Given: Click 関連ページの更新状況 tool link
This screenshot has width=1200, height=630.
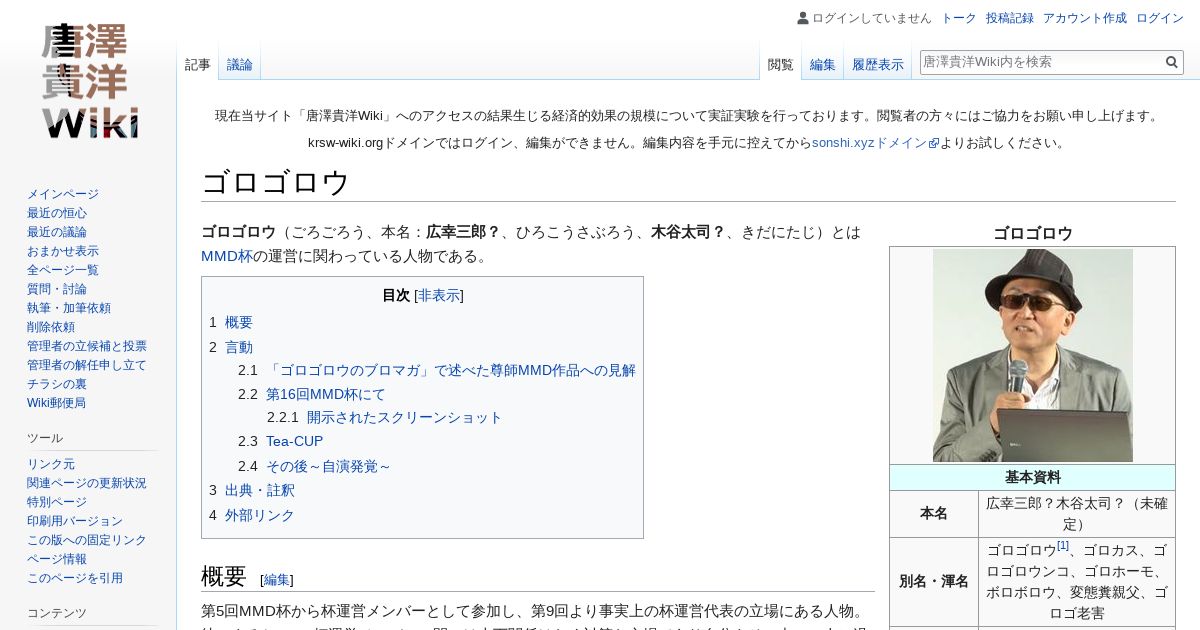Looking at the screenshot, I should point(87,483).
